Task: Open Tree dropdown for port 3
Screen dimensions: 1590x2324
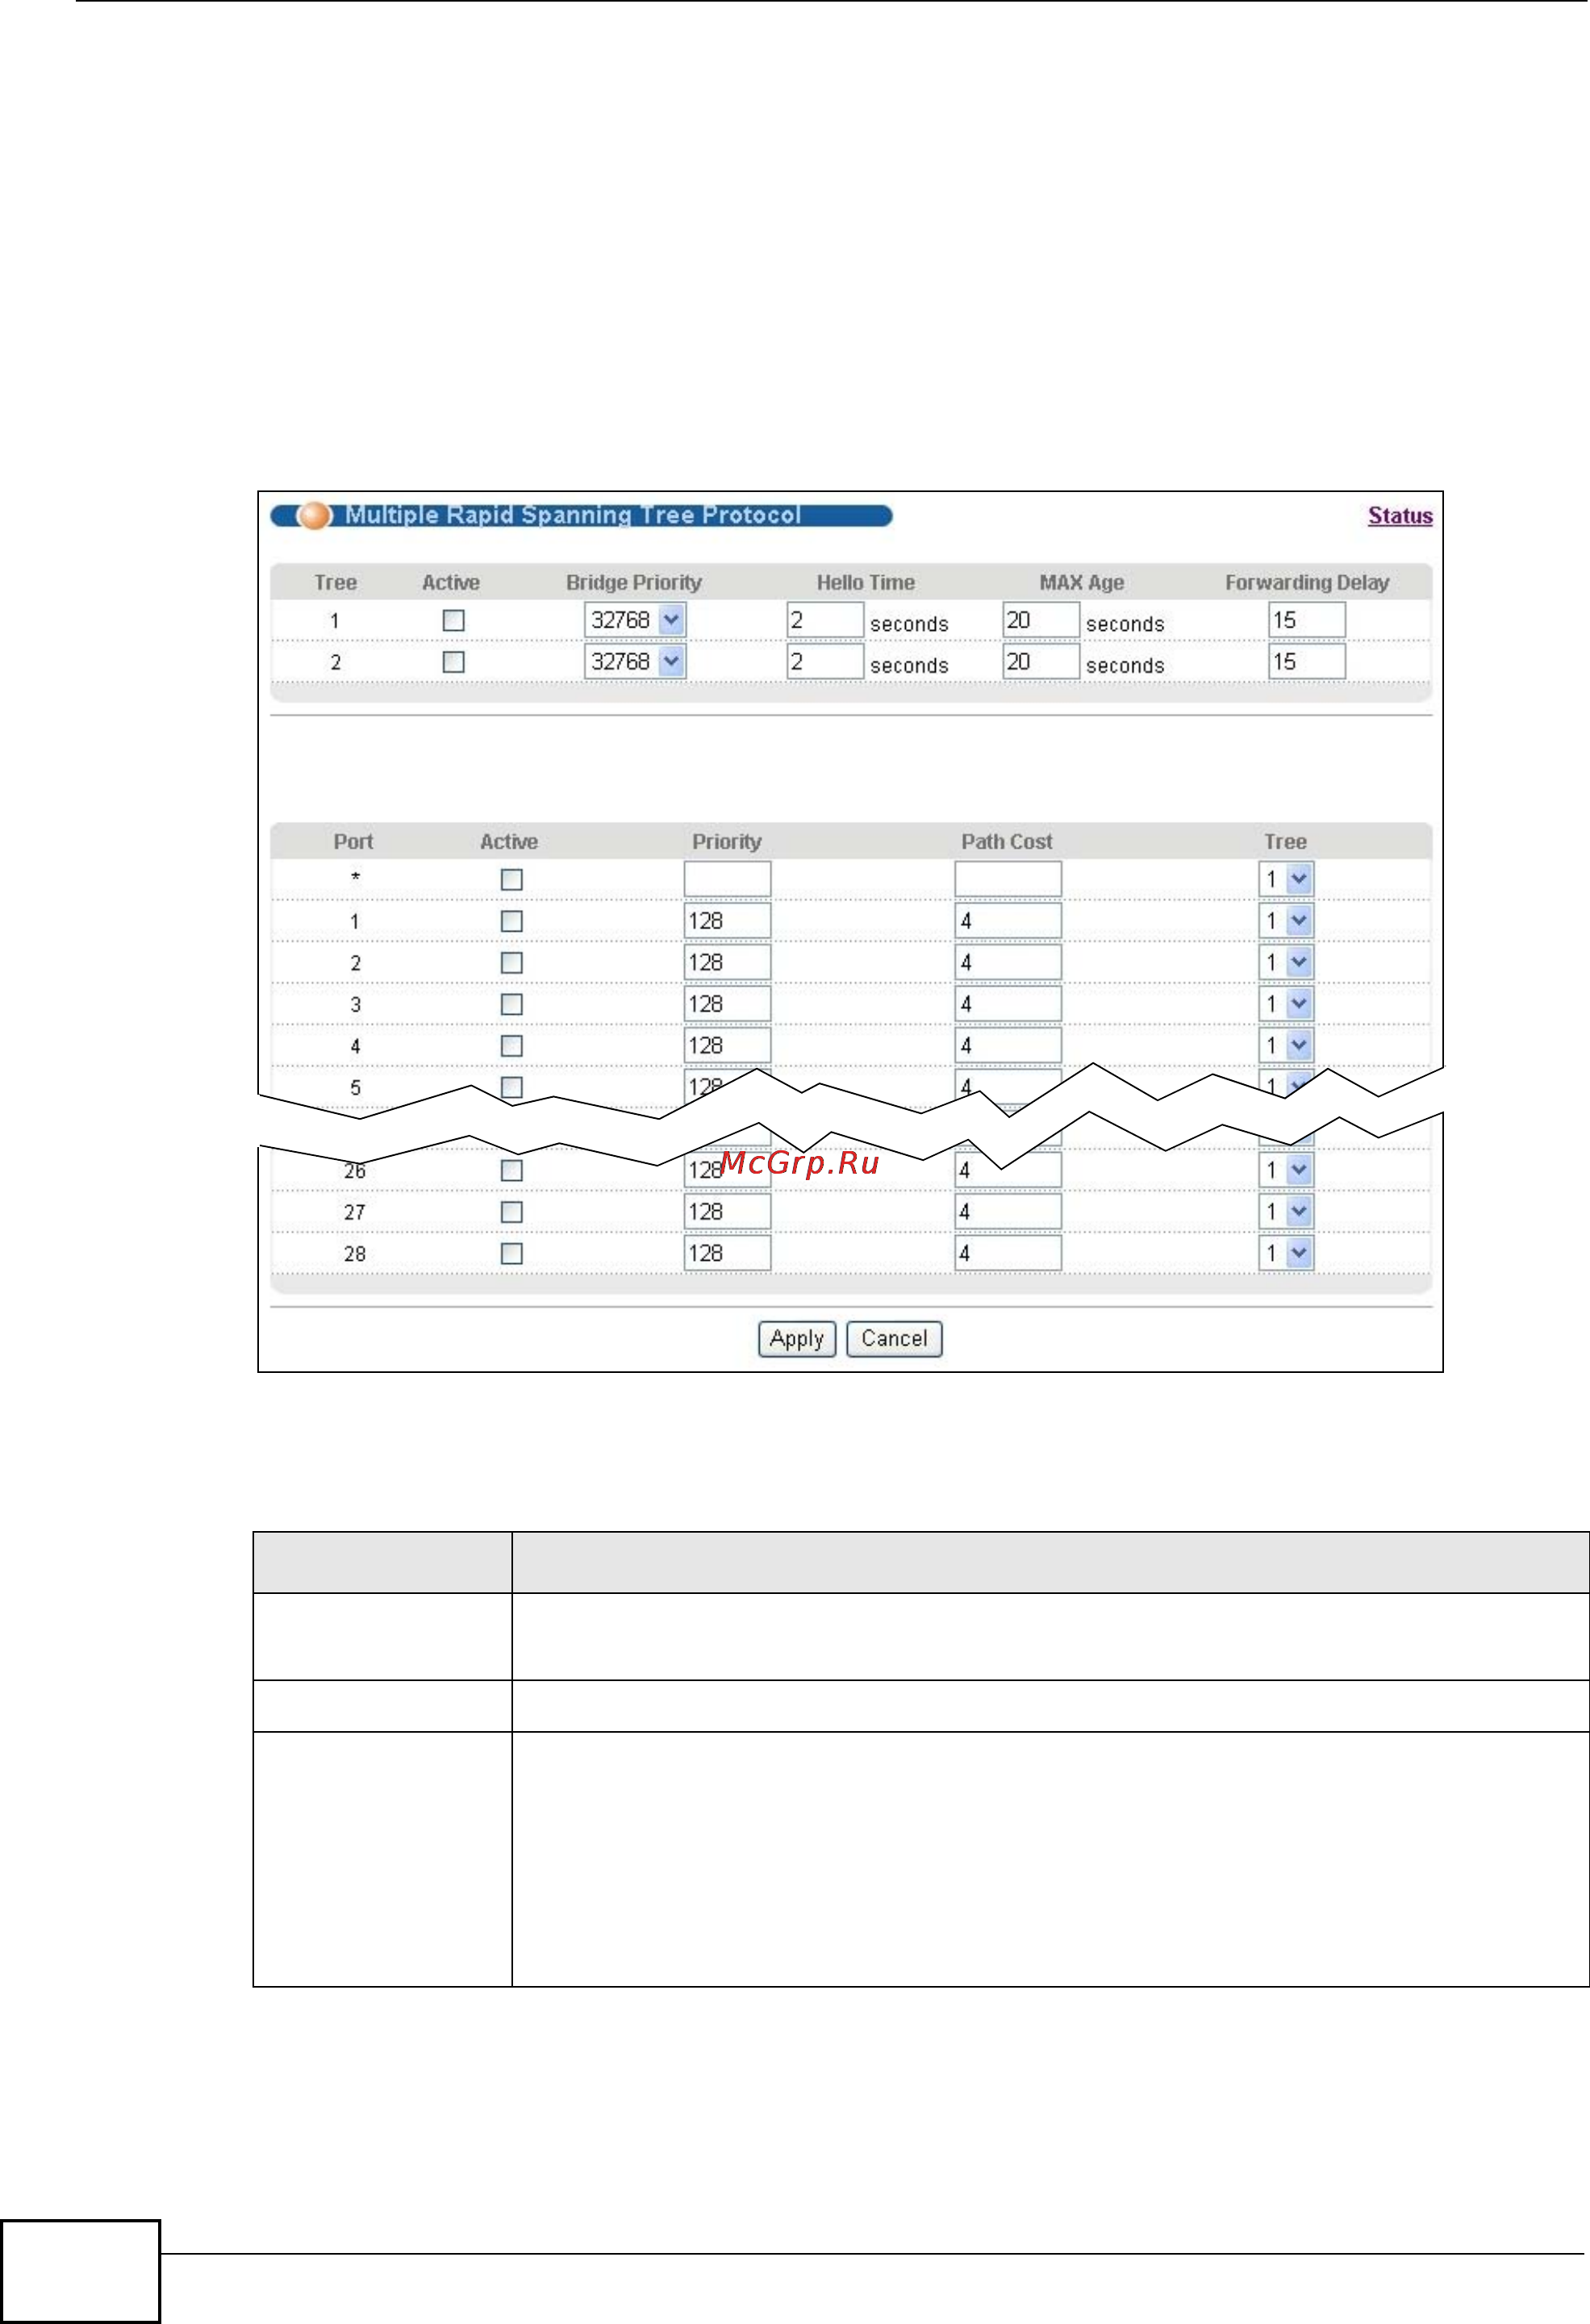Action: point(1286,1004)
